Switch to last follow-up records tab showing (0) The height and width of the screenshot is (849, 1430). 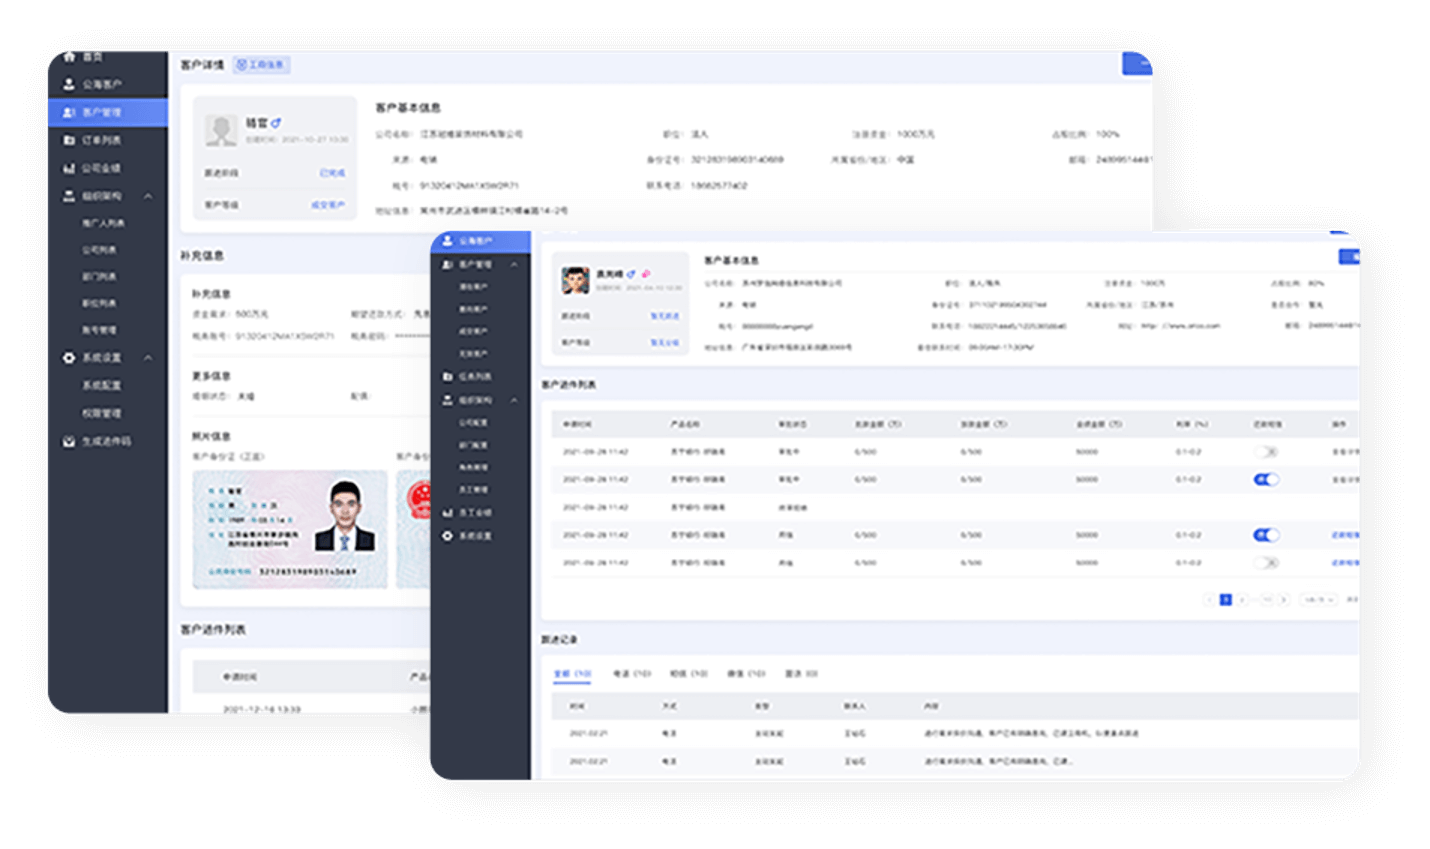[x=801, y=674]
